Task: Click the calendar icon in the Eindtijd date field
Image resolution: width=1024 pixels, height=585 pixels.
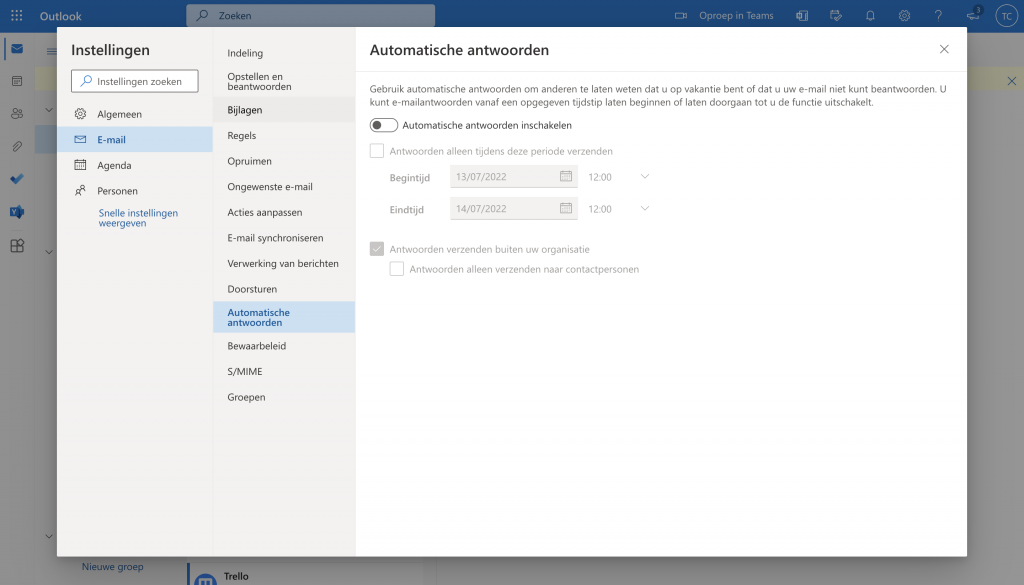Action: pos(566,208)
